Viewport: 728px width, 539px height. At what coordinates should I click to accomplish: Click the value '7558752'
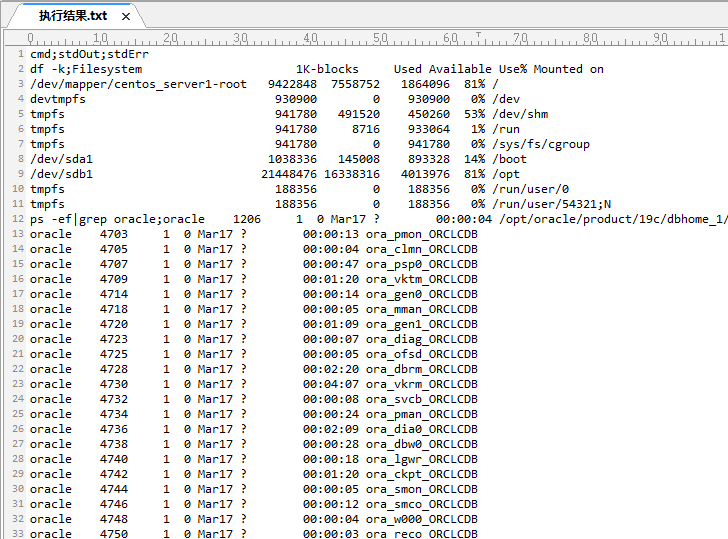coord(356,84)
